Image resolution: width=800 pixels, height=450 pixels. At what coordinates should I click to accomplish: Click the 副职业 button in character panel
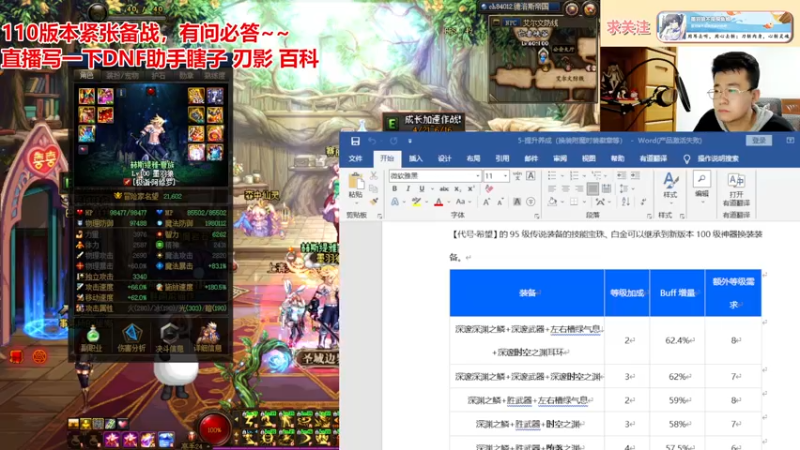point(92,338)
